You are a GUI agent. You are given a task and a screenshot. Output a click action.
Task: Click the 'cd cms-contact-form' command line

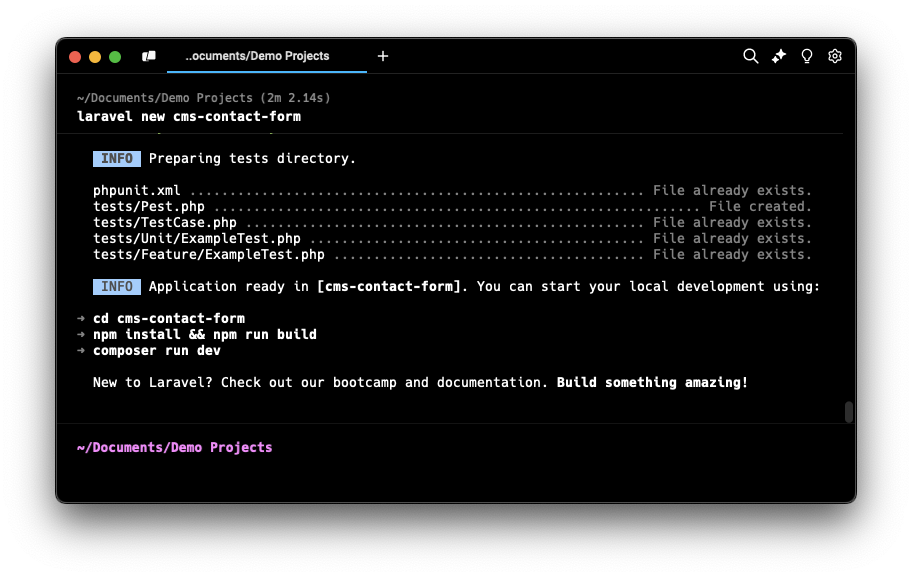point(168,318)
